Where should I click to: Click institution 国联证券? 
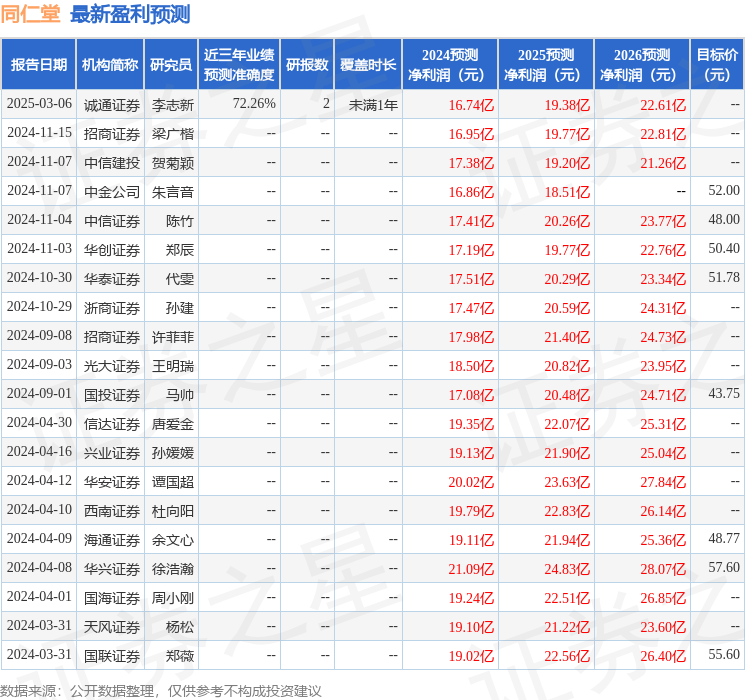point(112,656)
